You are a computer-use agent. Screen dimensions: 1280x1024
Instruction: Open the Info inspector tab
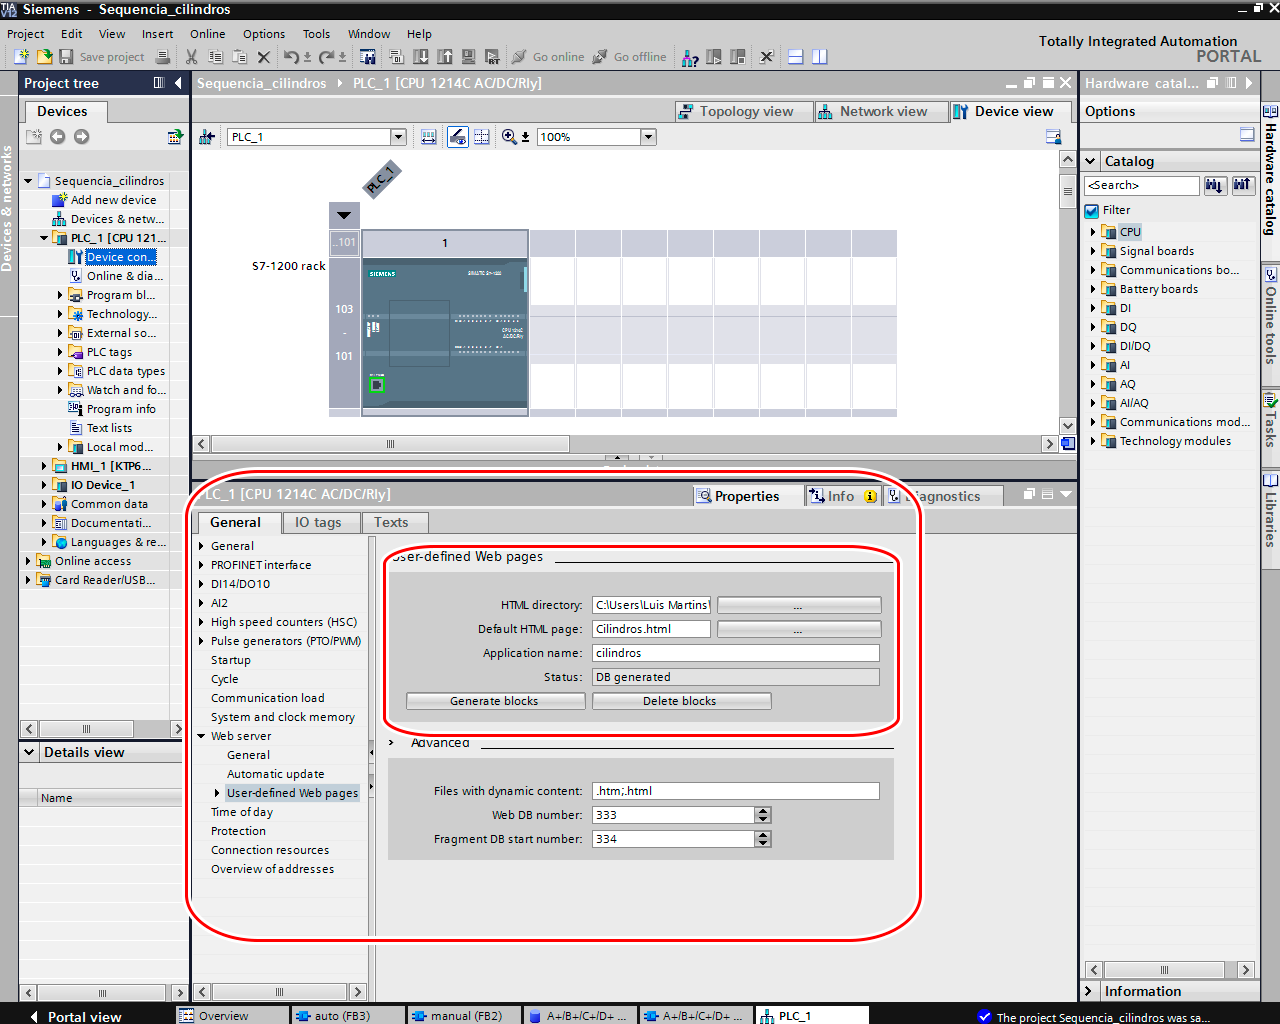842,496
